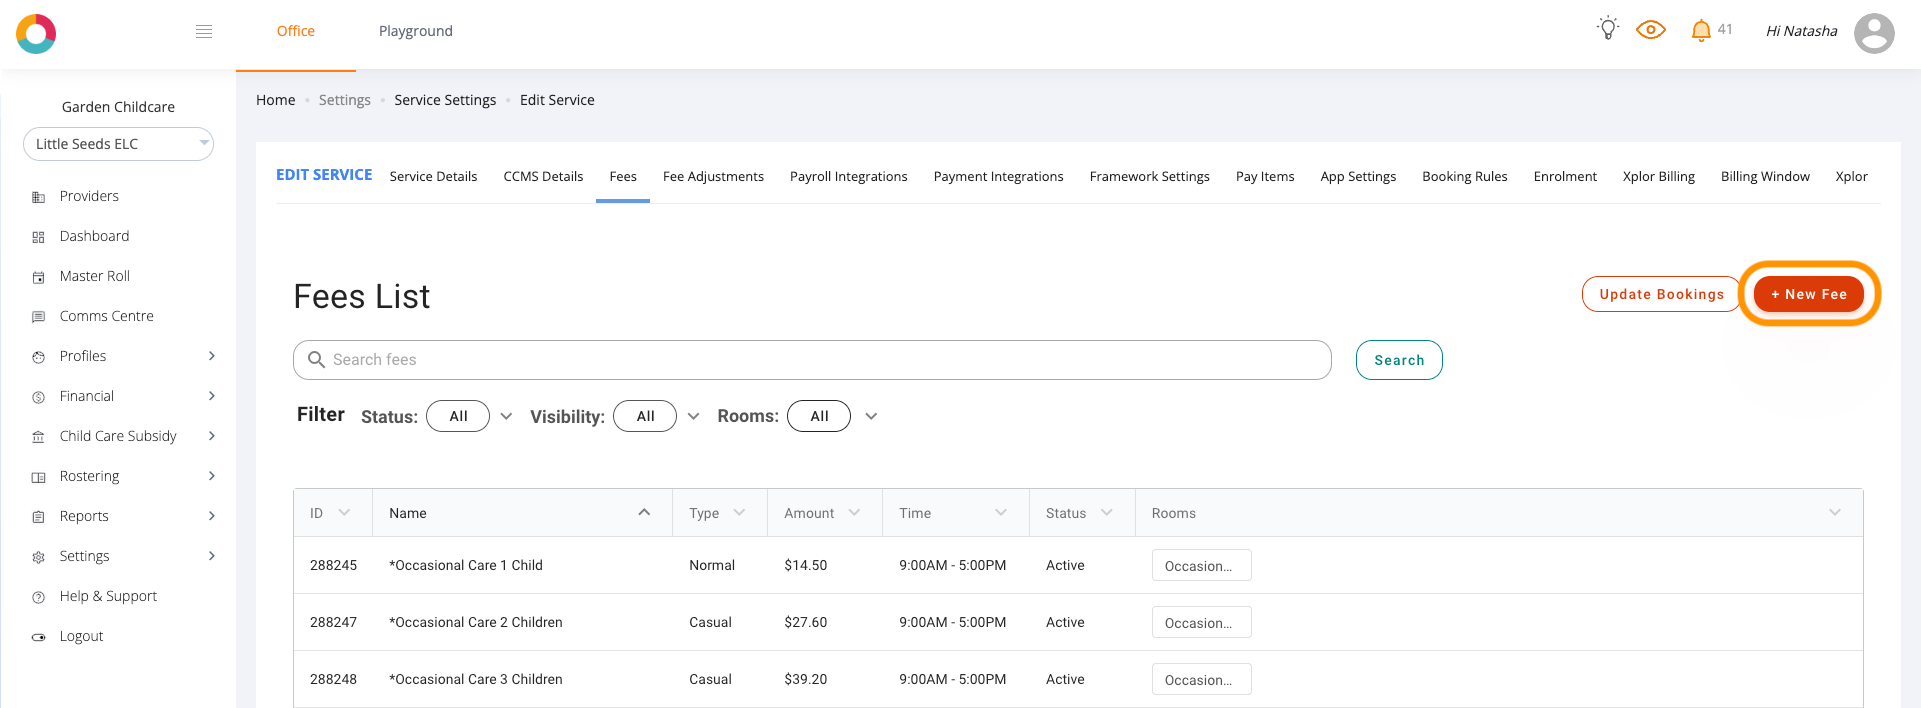The image size is (1921, 708).
Task: Click the Xplor logo icon
Action: pyautogui.click(x=36, y=34)
